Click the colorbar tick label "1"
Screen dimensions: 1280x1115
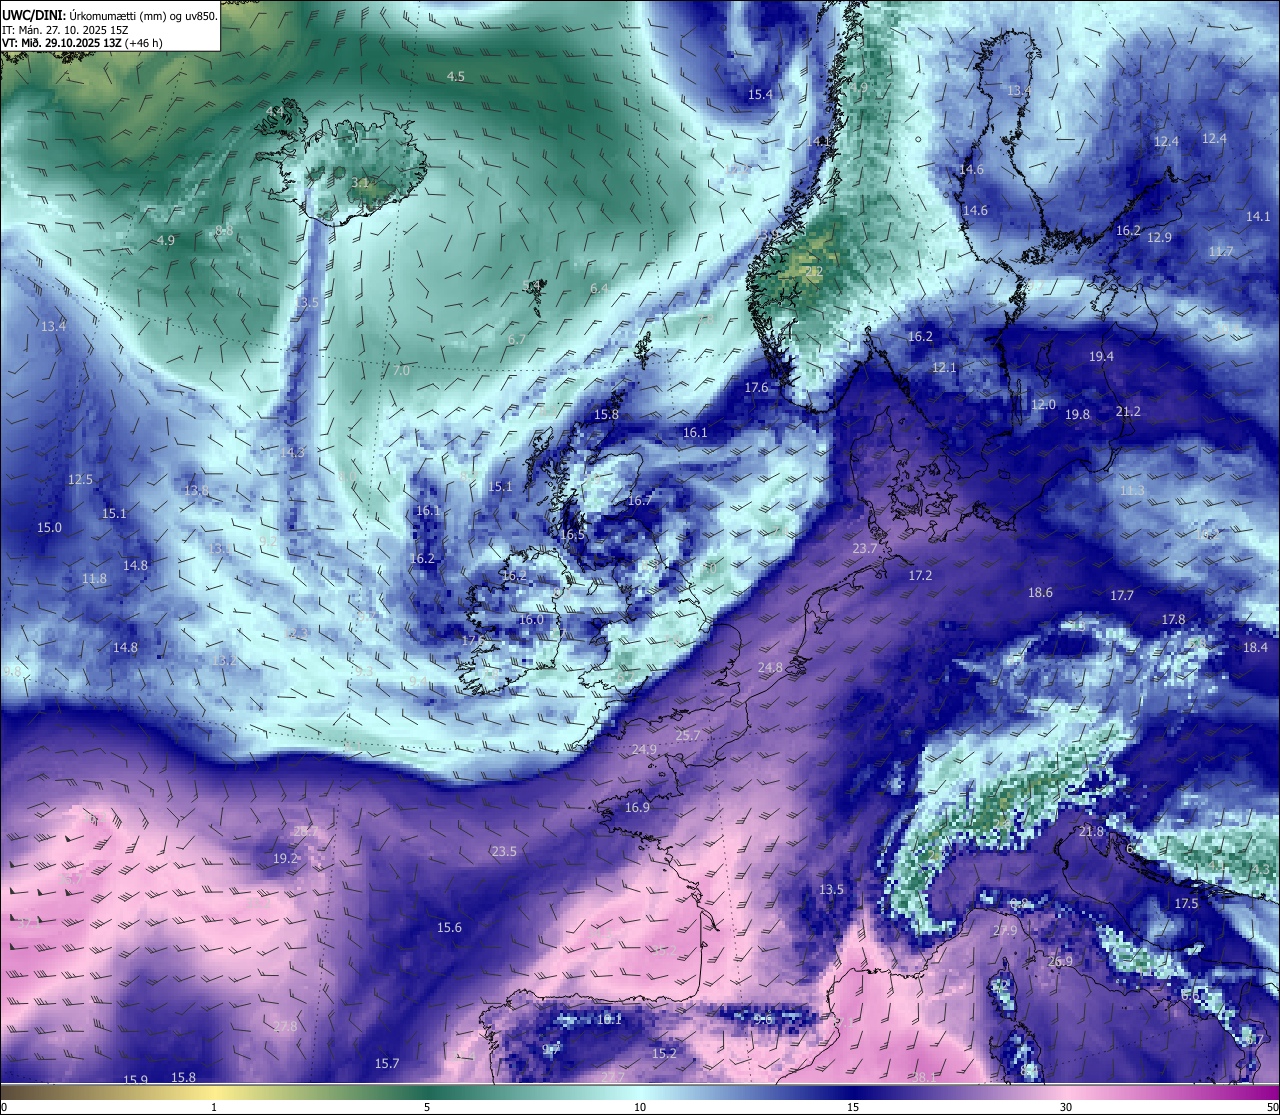tap(214, 1107)
